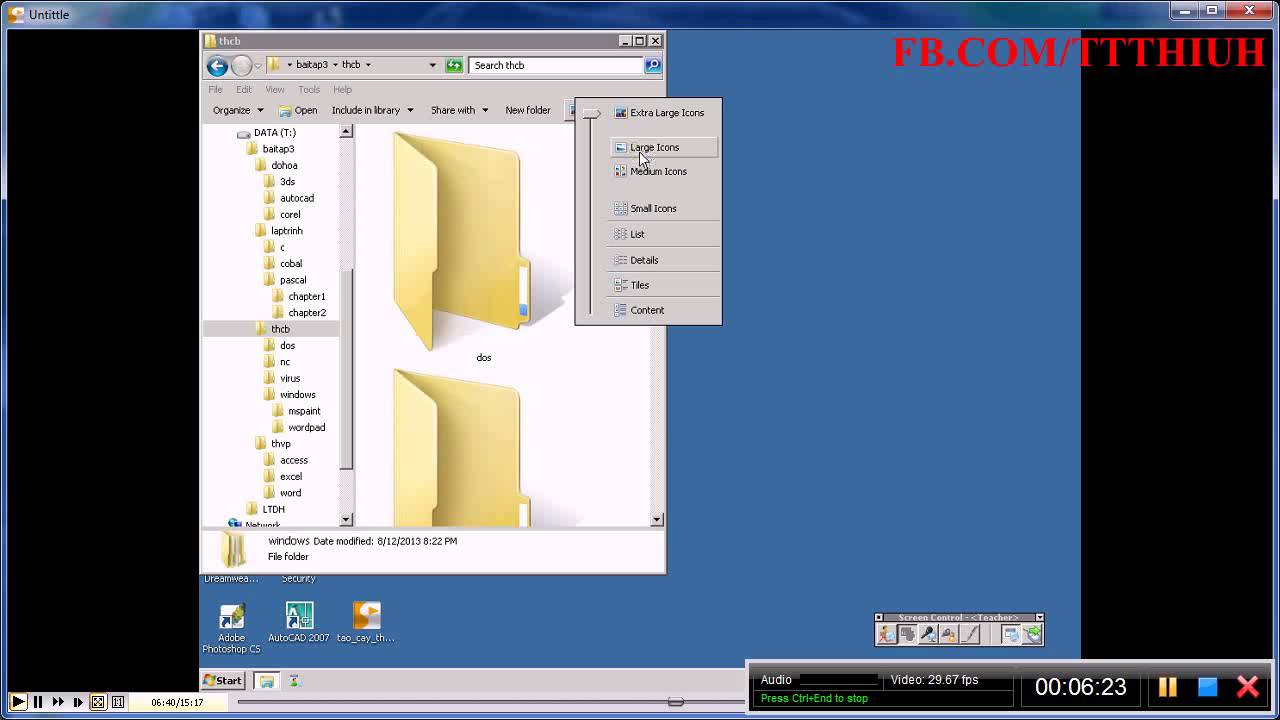Click the green refresh button by address bar
This screenshot has width=1280, height=720.
[x=454, y=65]
